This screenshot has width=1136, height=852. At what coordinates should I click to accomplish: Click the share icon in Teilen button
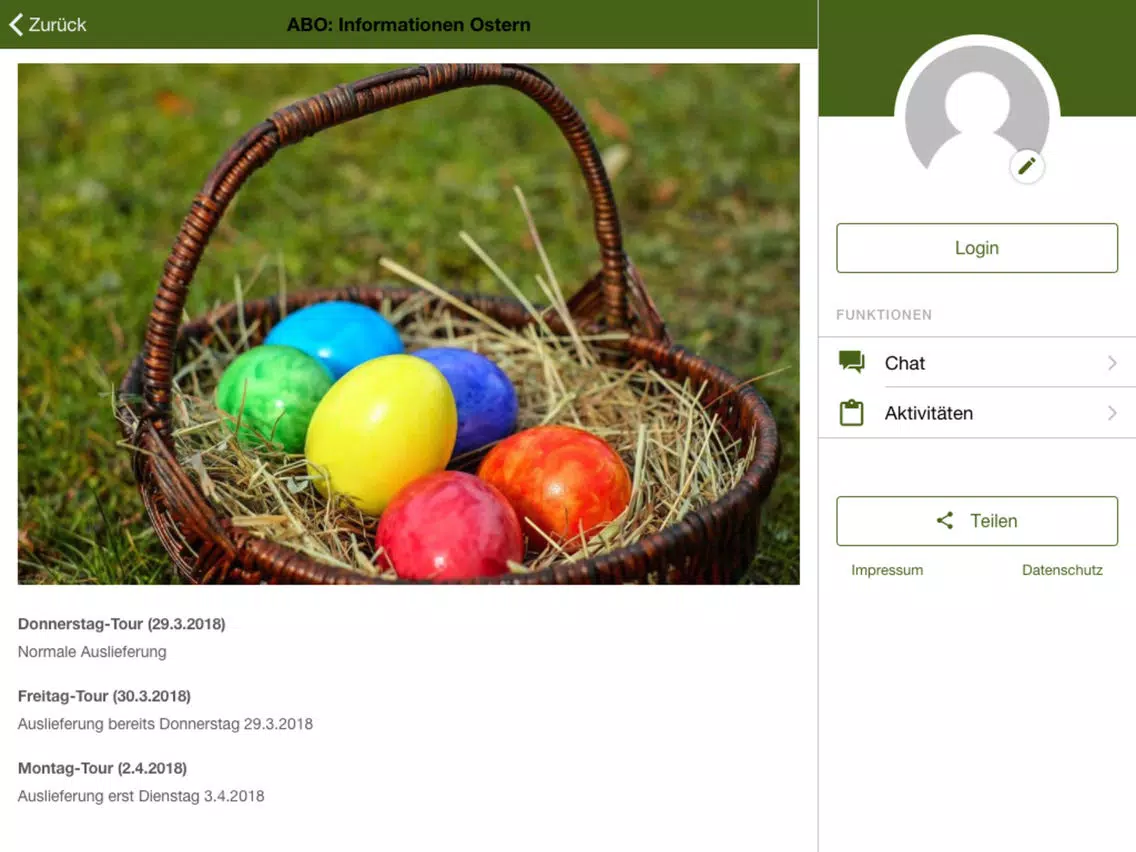pyautogui.click(x=945, y=520)
